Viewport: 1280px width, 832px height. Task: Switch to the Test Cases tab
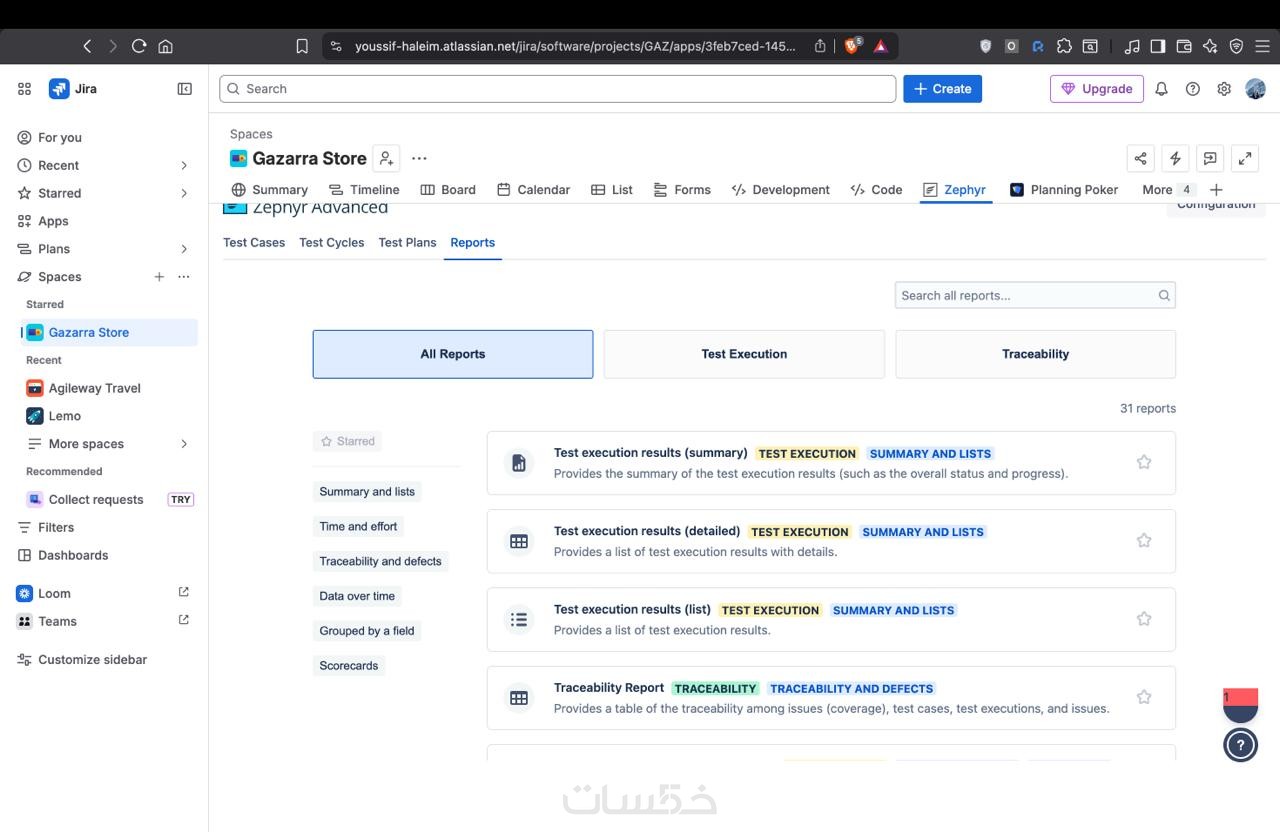(254, 242)
